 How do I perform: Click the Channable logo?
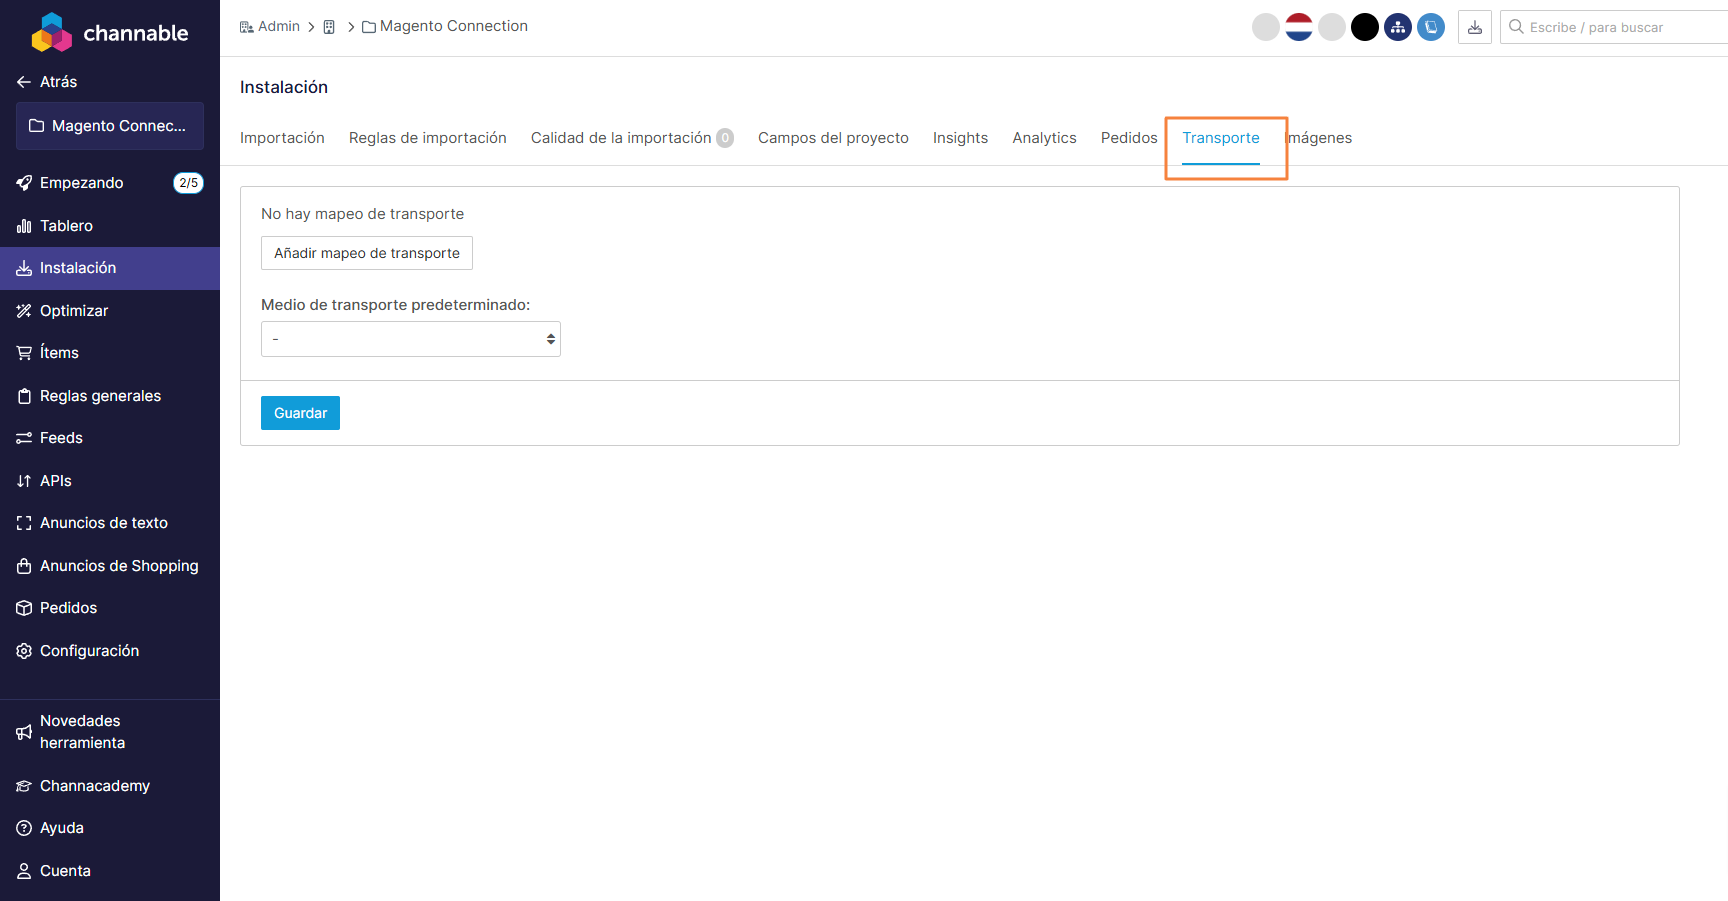coord(110,32)
